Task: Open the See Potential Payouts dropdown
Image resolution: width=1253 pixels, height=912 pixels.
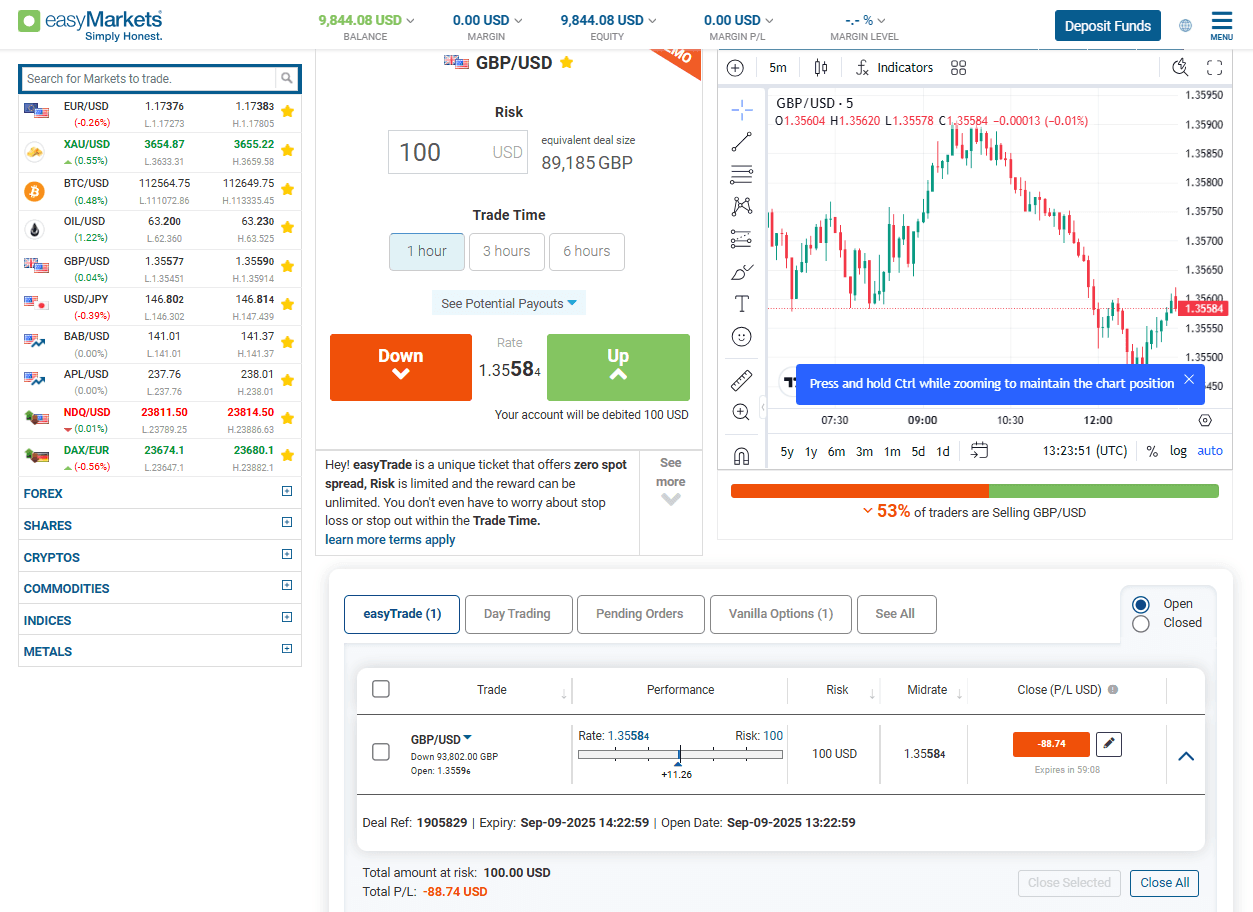Action: (x=509, y=303)
